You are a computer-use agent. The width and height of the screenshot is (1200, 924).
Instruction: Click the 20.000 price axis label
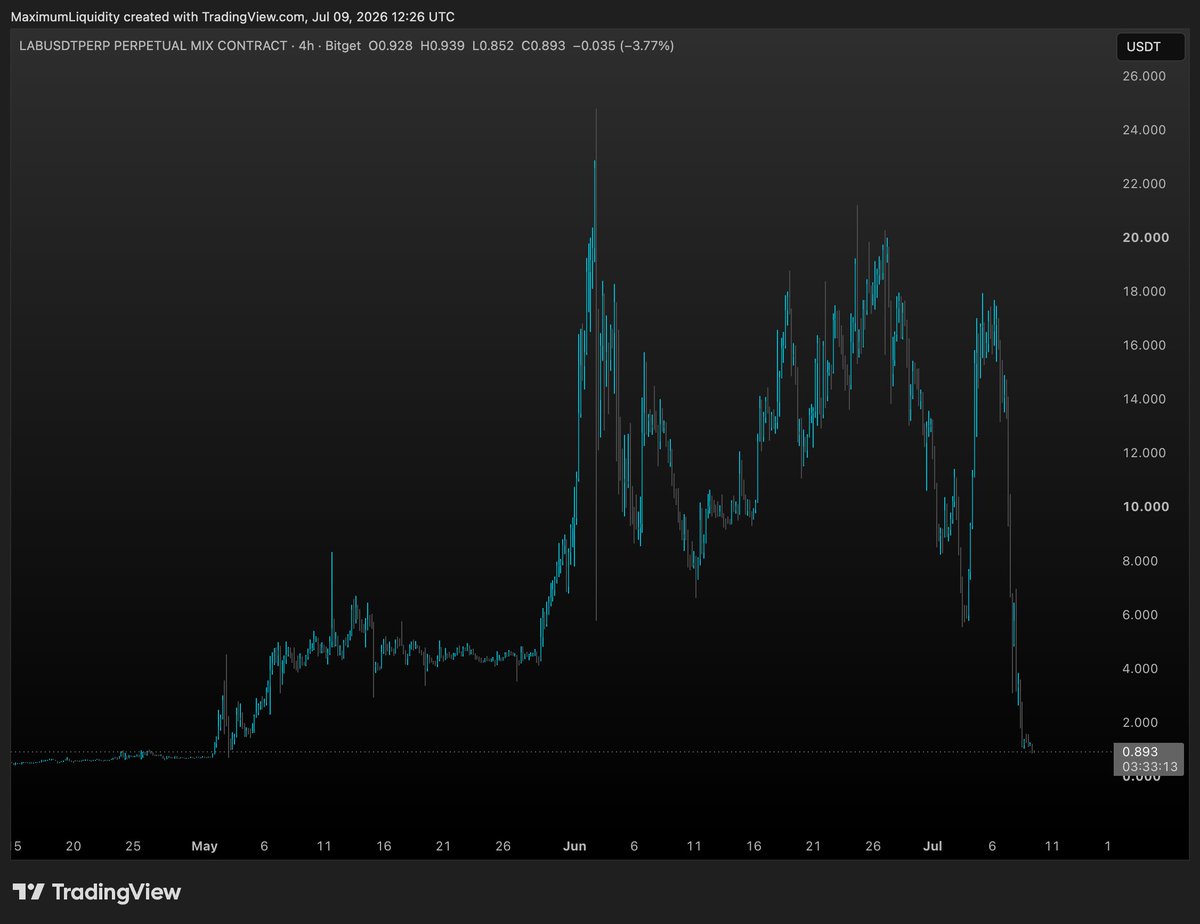coord(1145,238)
